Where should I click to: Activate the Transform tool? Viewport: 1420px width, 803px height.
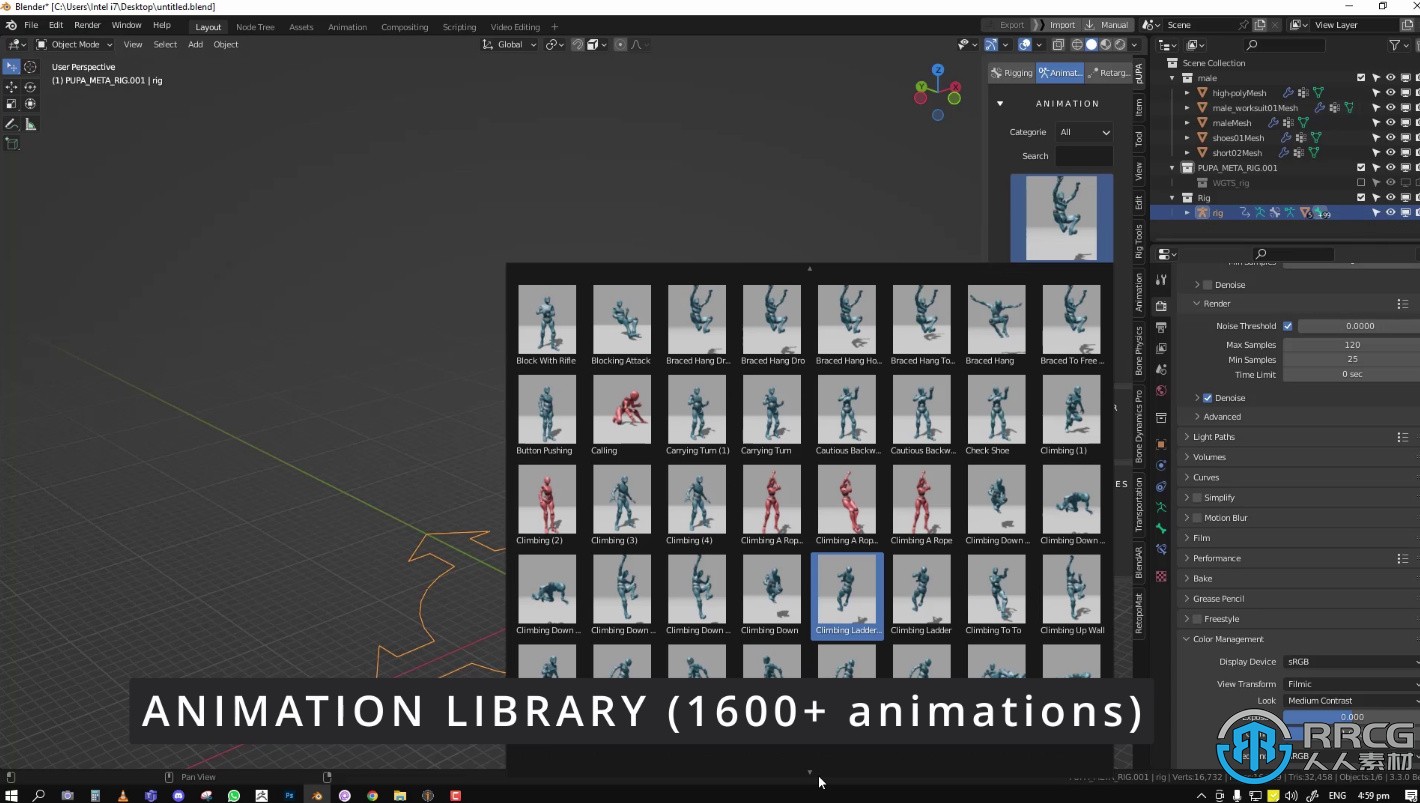[30, 104]
